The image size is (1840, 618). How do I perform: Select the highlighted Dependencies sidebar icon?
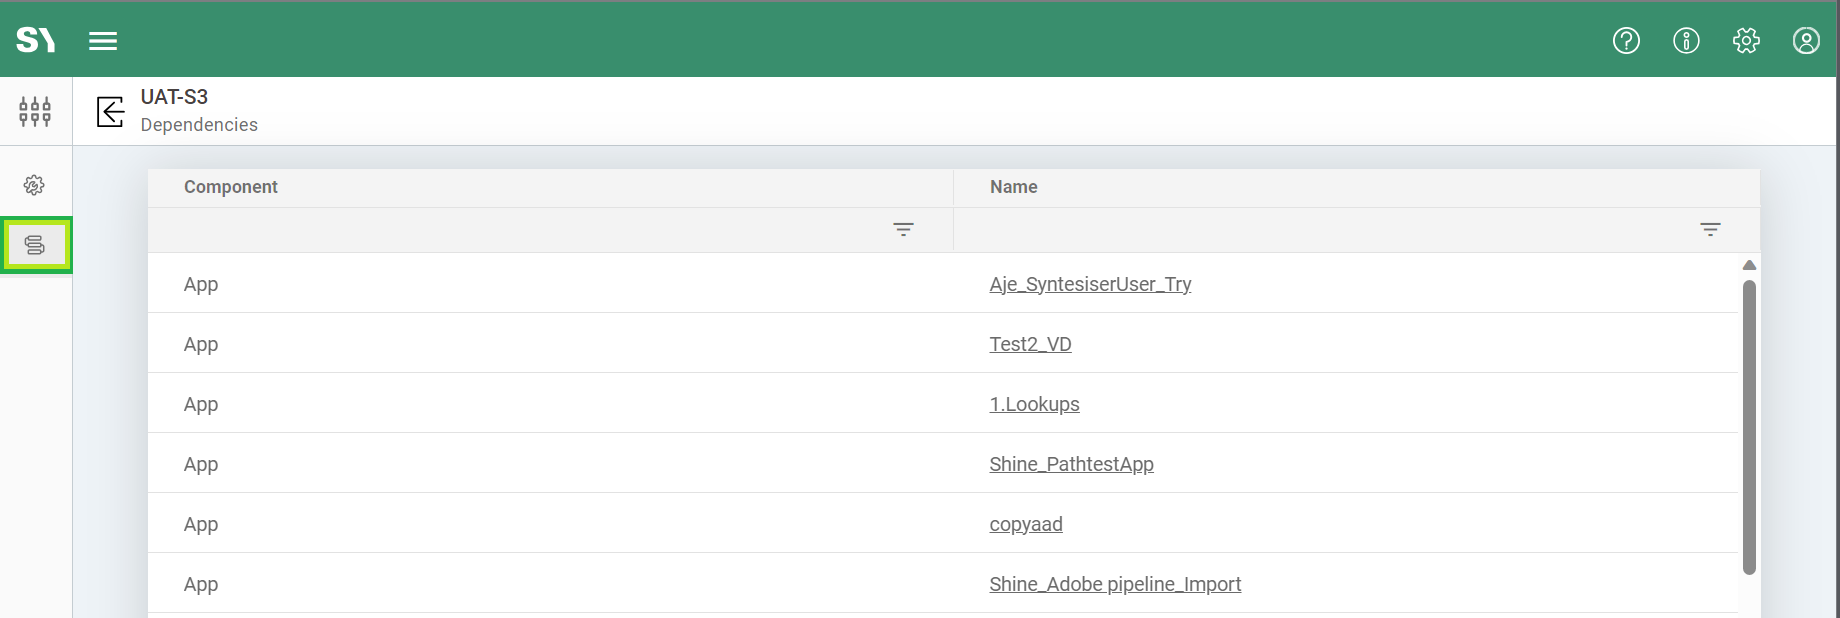click(36, 245)
